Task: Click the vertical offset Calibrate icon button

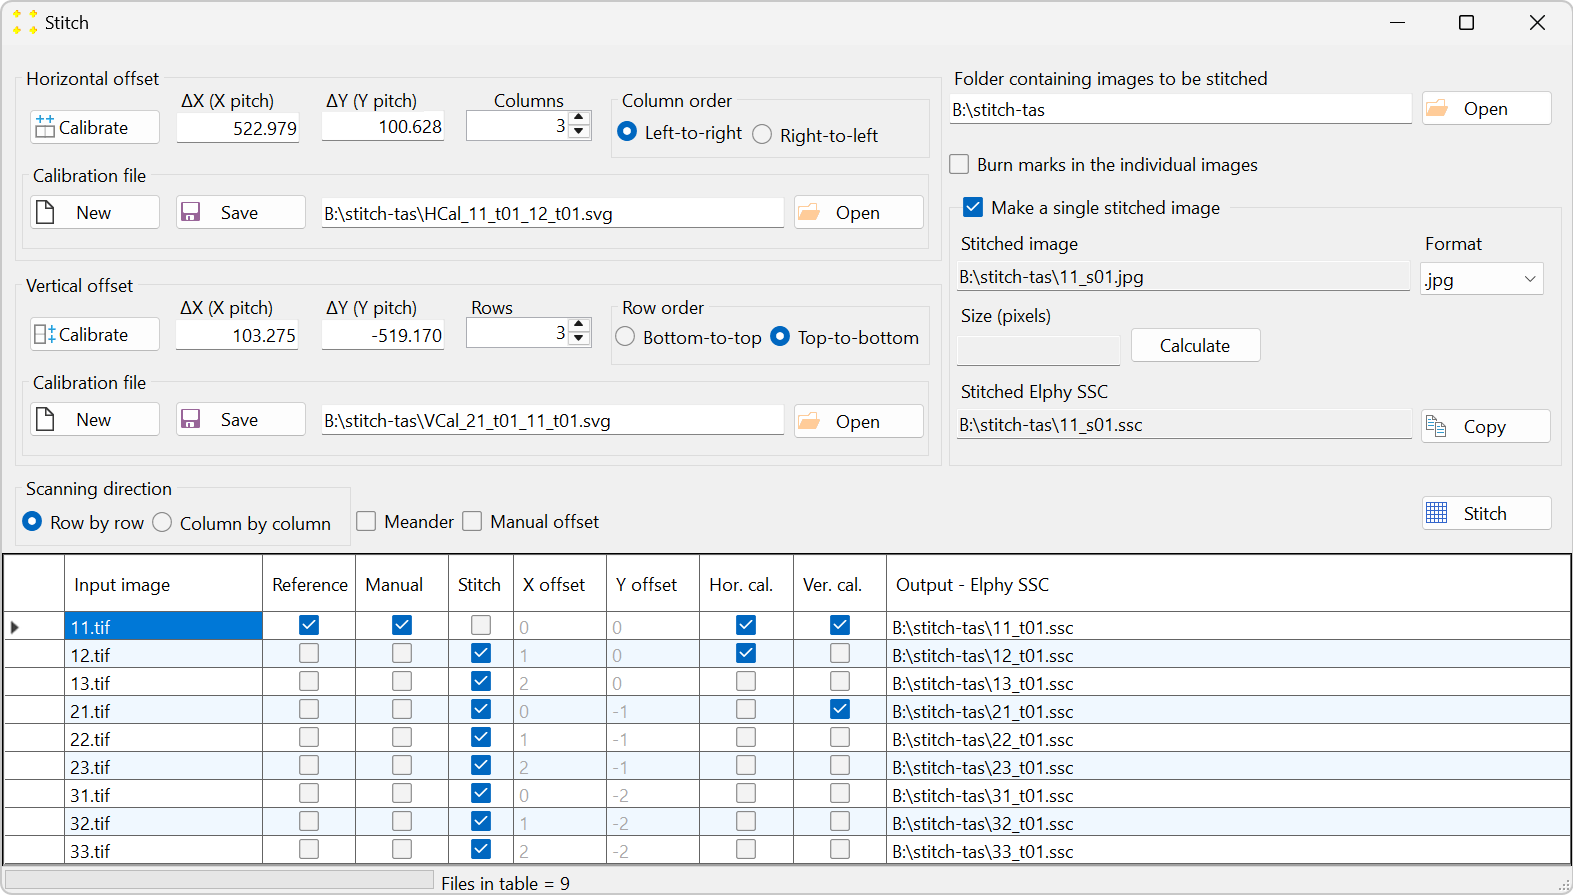Action: pyautogui.click(x=95, y=334)
